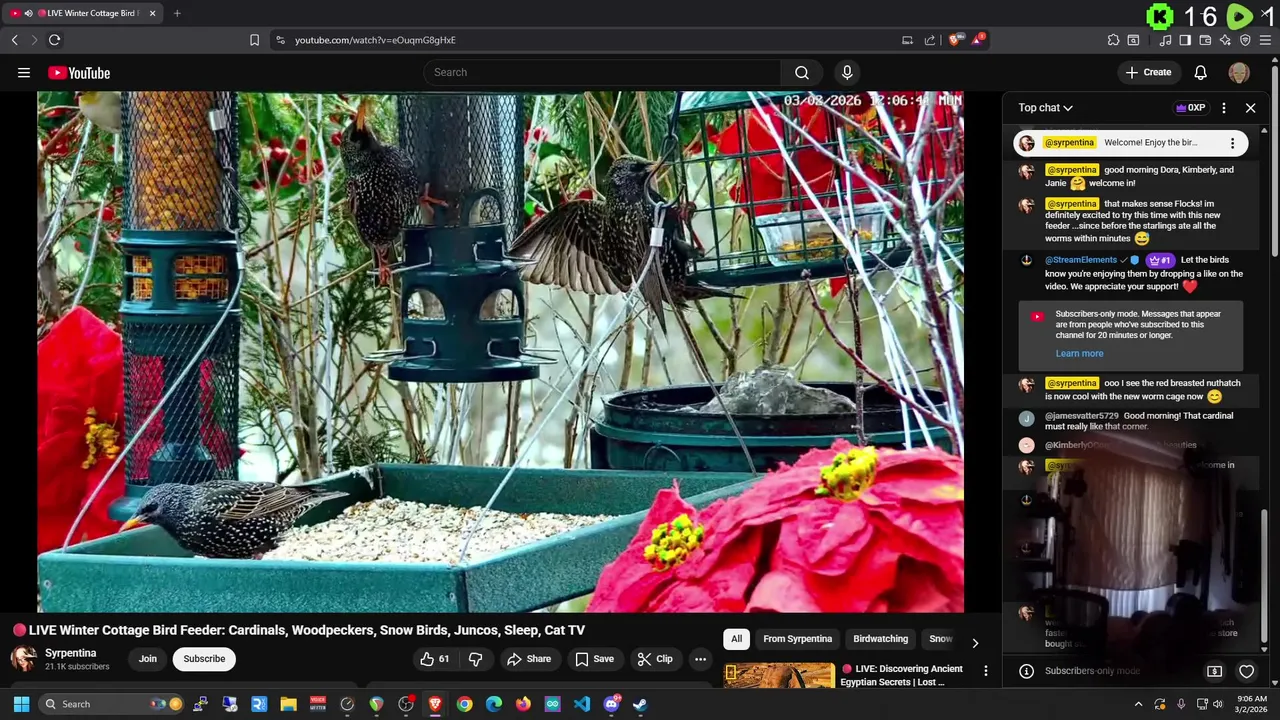Image resolution: width=1280 pixels, height=720 pixels.
Task: Click the Share button
Action: point(529,659)
